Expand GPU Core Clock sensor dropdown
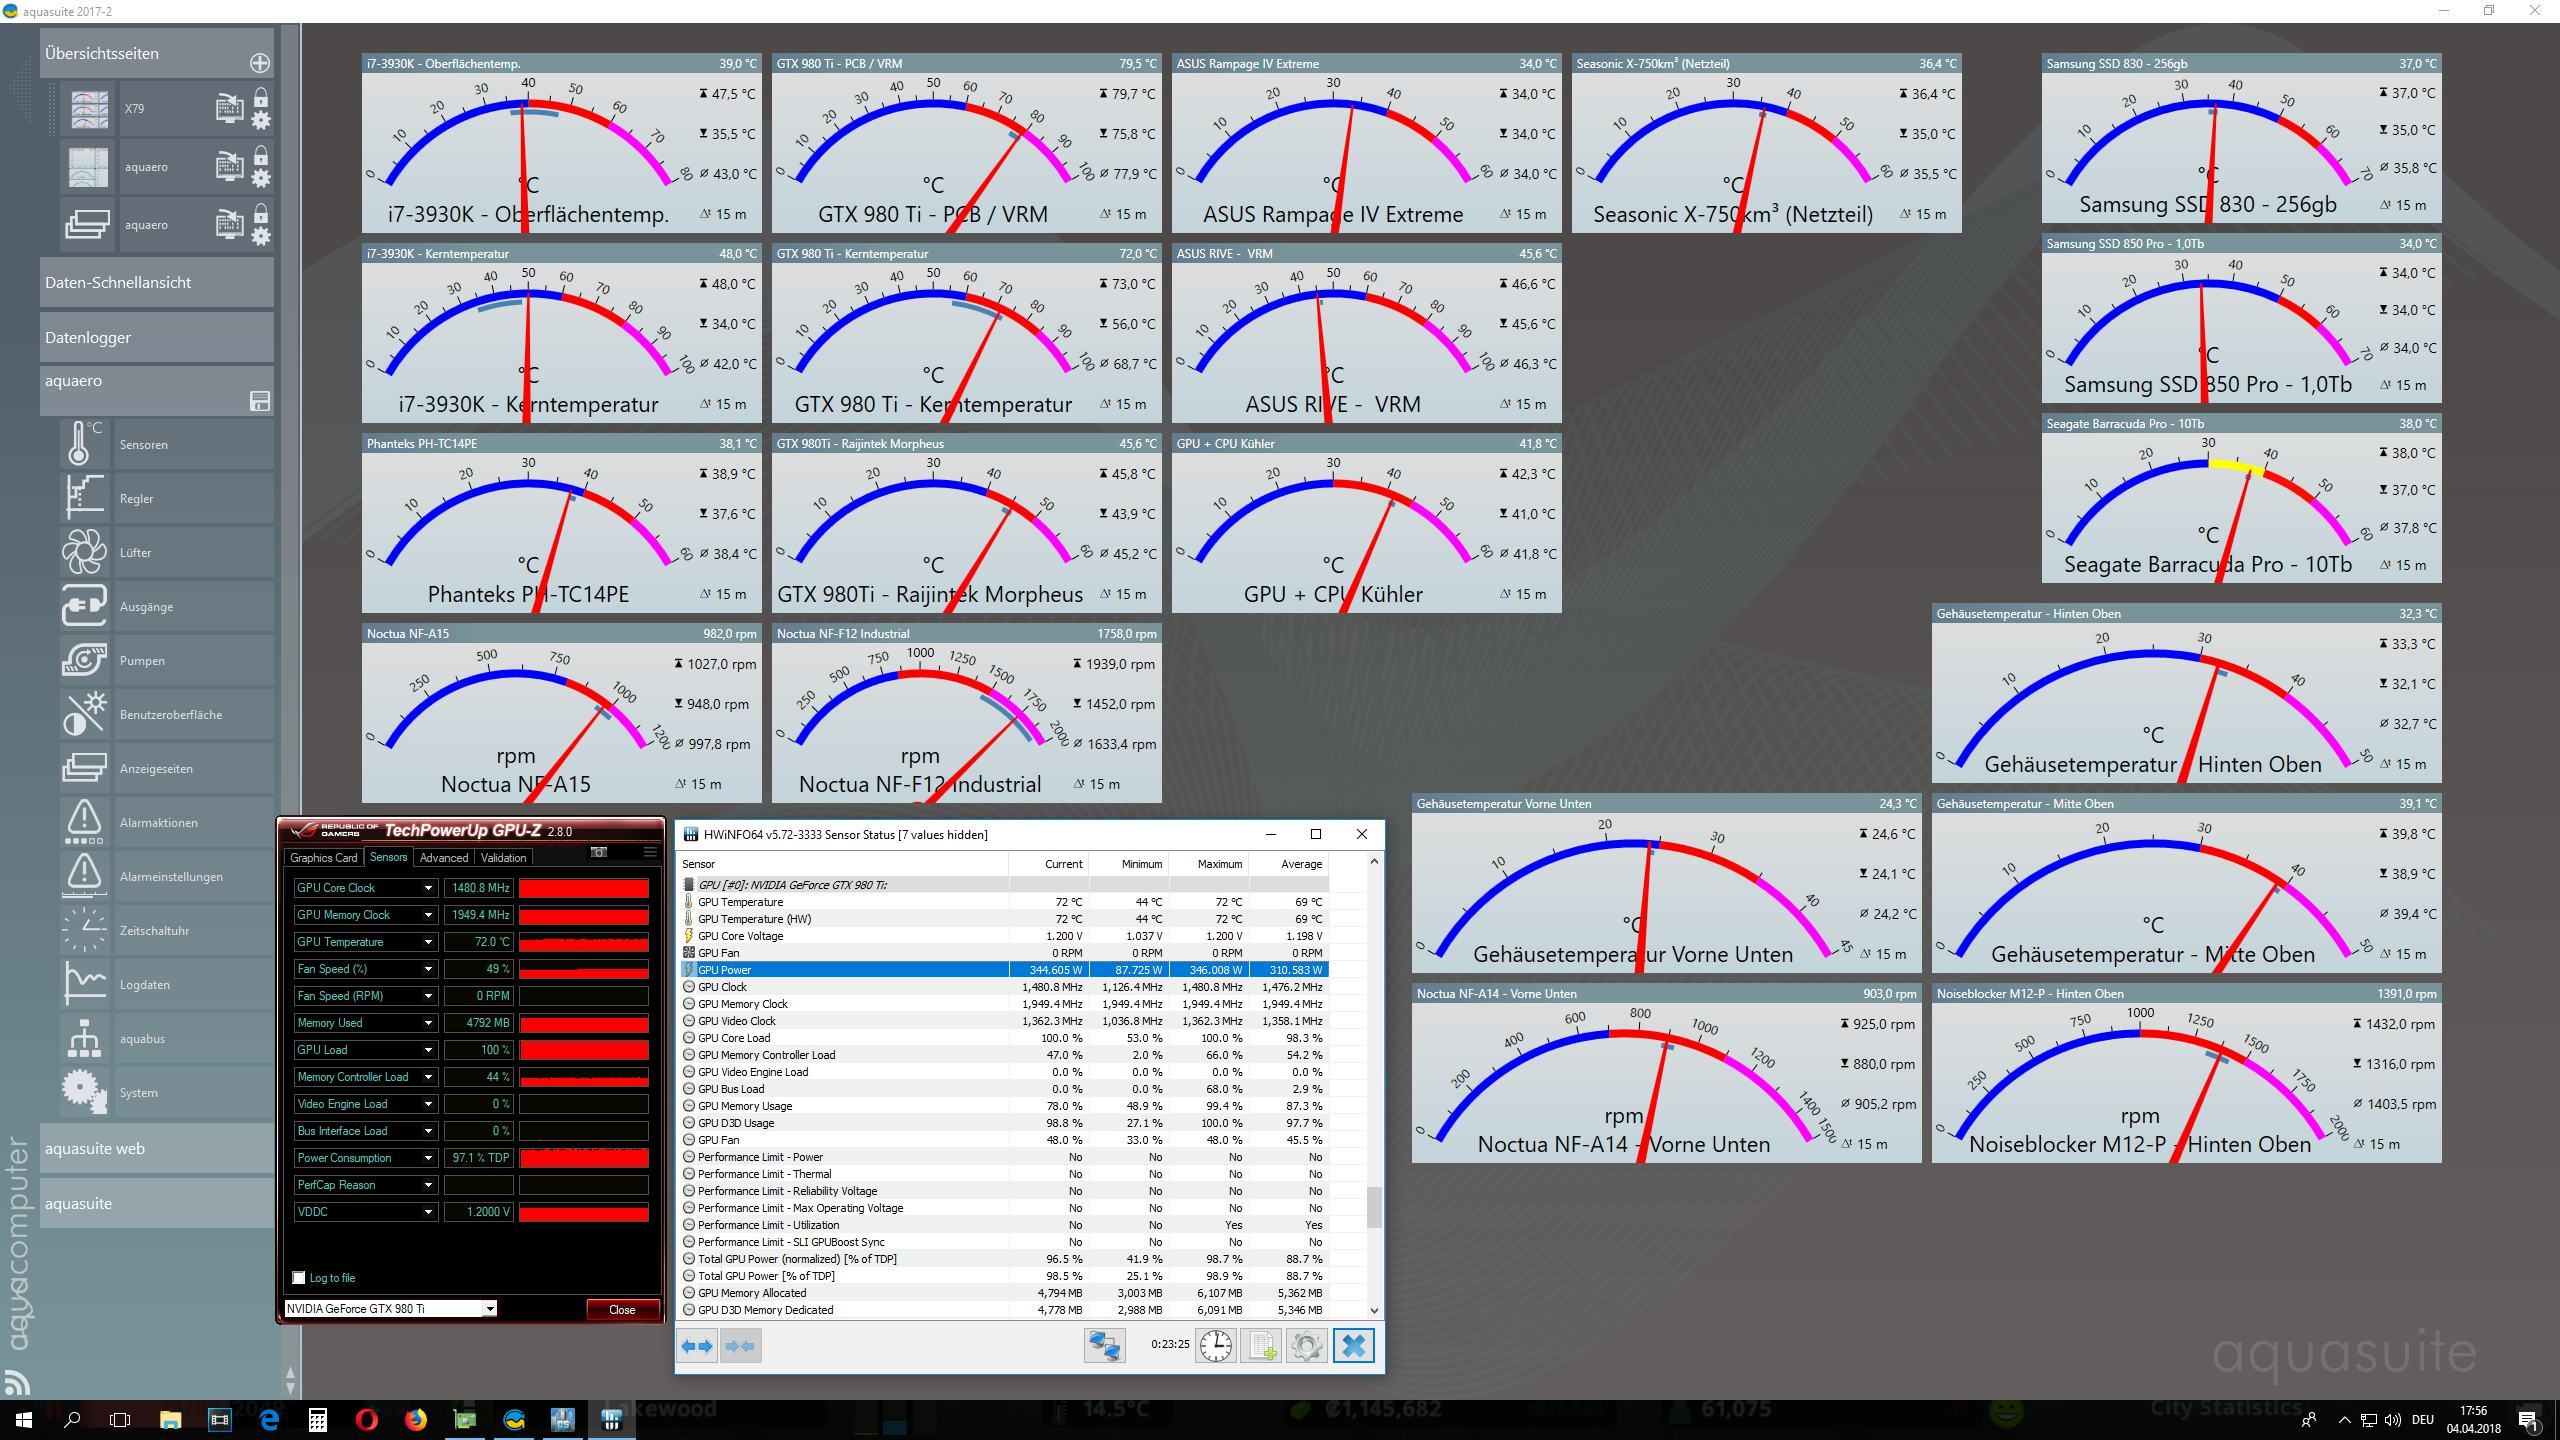 [x=428, y=888]
